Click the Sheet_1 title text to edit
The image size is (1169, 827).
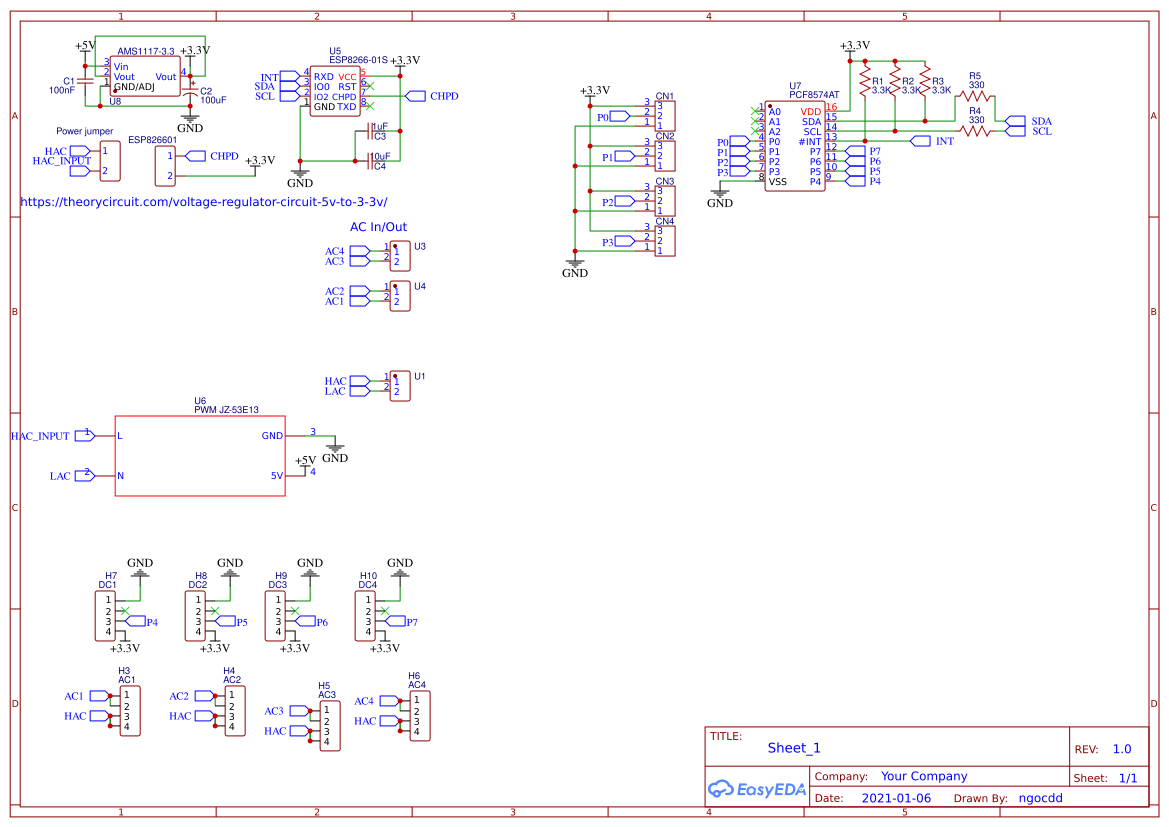click(x=793, y=748)
